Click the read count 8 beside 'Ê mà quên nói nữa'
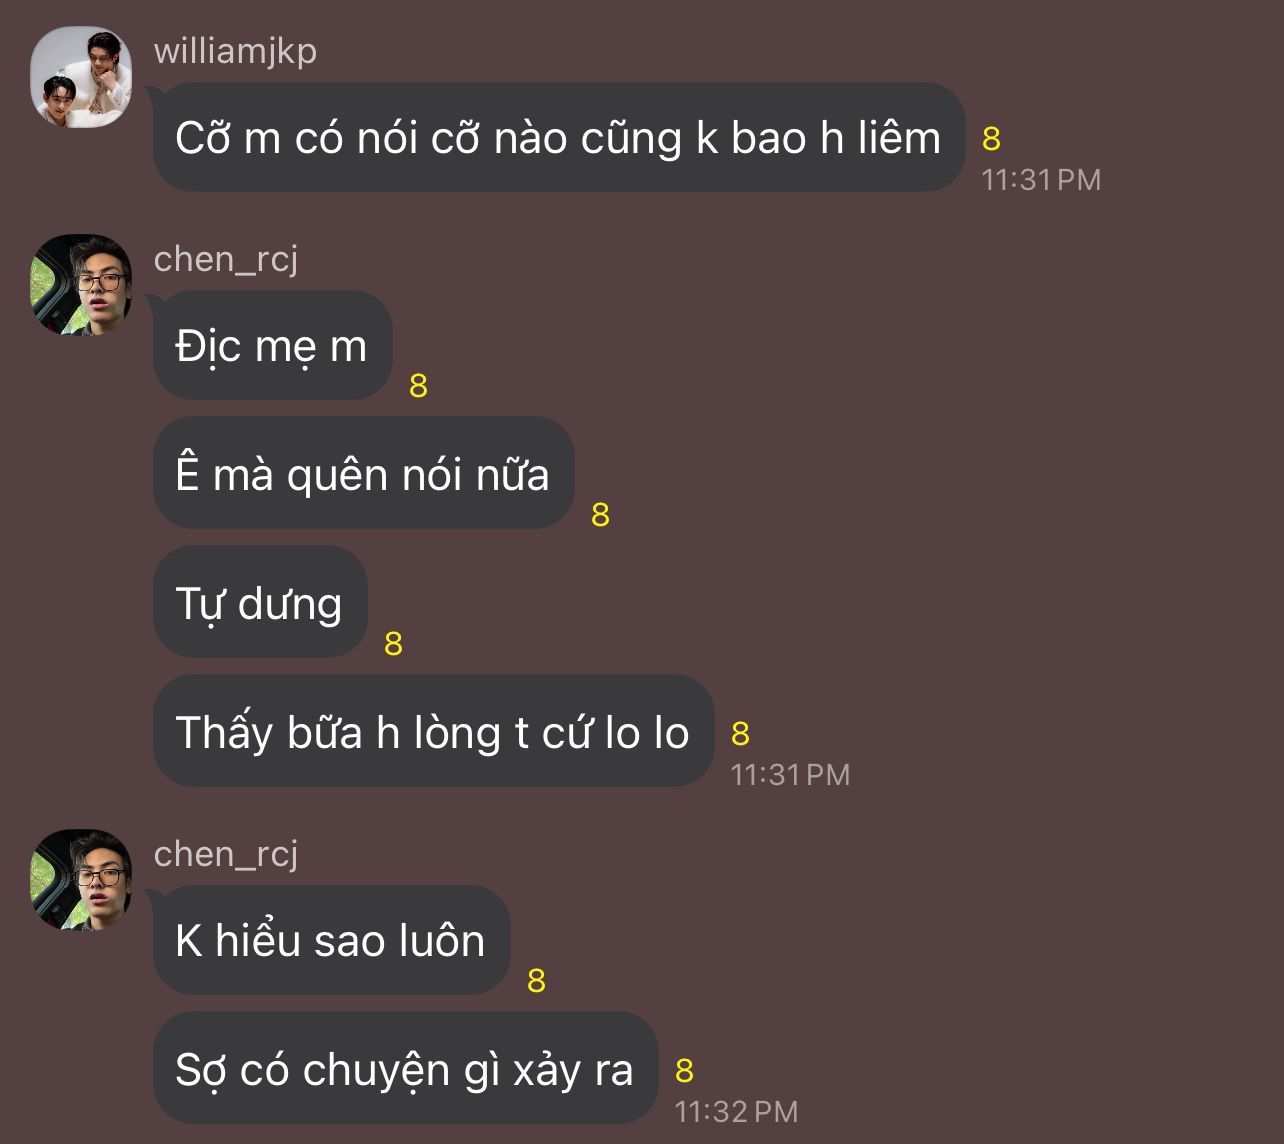The width and height of the screenshot is (1284, 1144). (x=600, y=515)
